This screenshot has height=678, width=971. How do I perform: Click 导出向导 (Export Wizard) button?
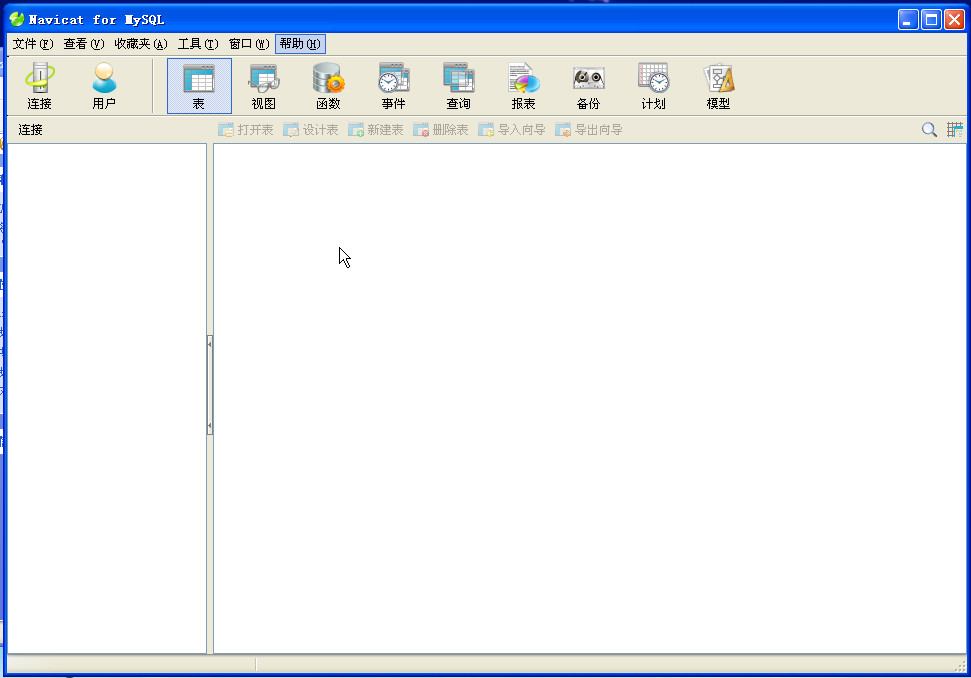point(589,129)
